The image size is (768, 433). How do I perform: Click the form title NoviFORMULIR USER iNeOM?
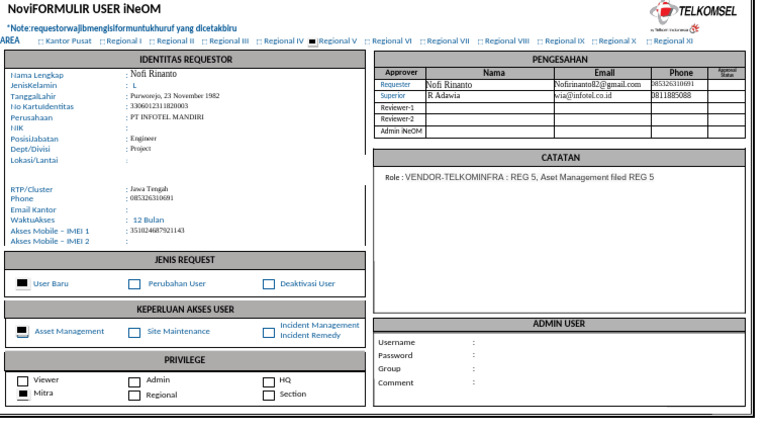pyautogui.click(x=84, y=9)
